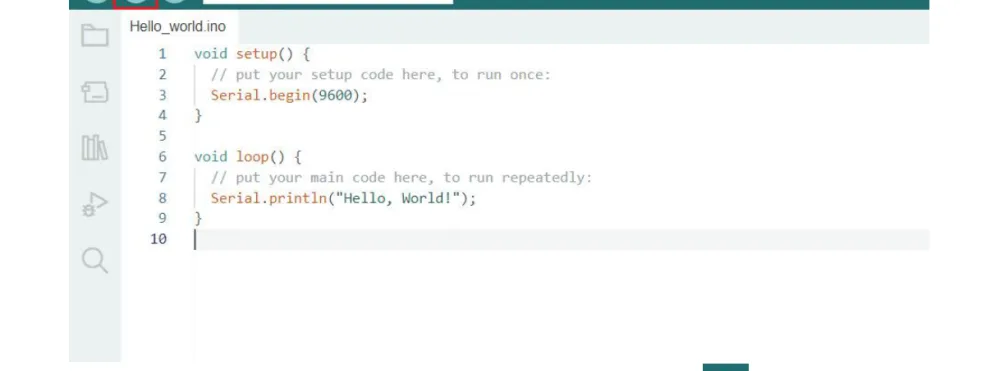Open the Library Manager books icon
1000x371 pixels.
click(x=95, y=147)
